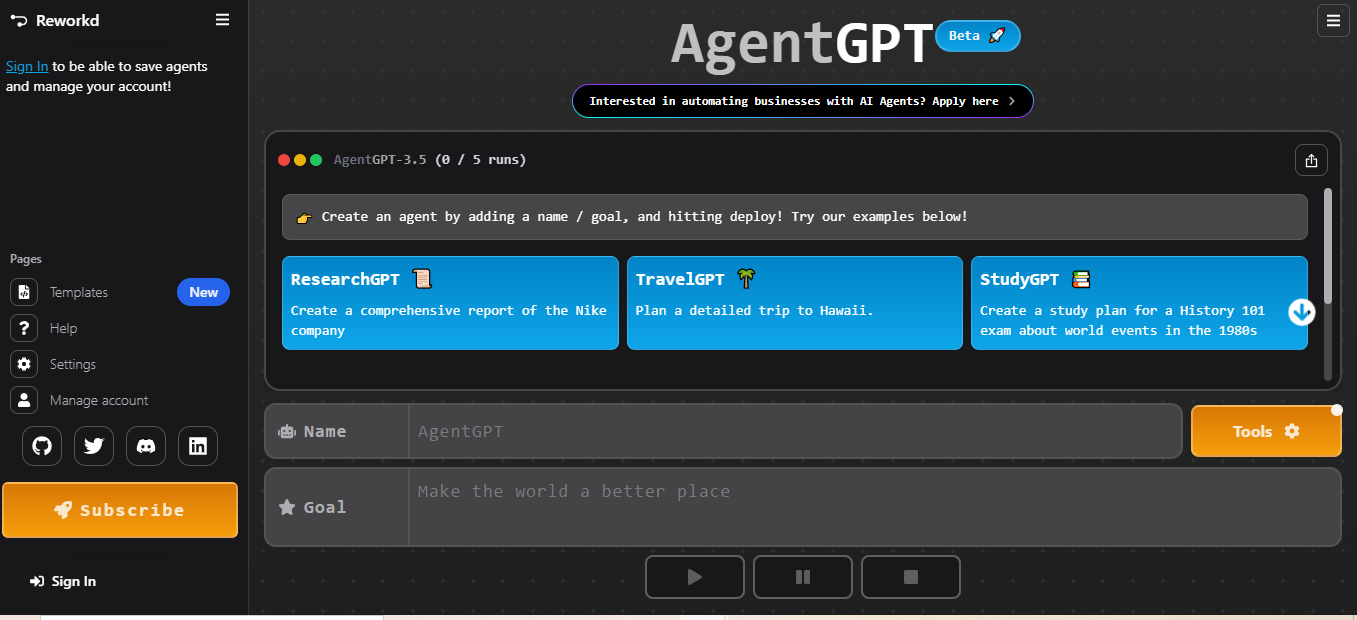The width and height of the screenshot is (1357, 620).
Task: Select the TravelGPT example card
Action: (795, 303)
